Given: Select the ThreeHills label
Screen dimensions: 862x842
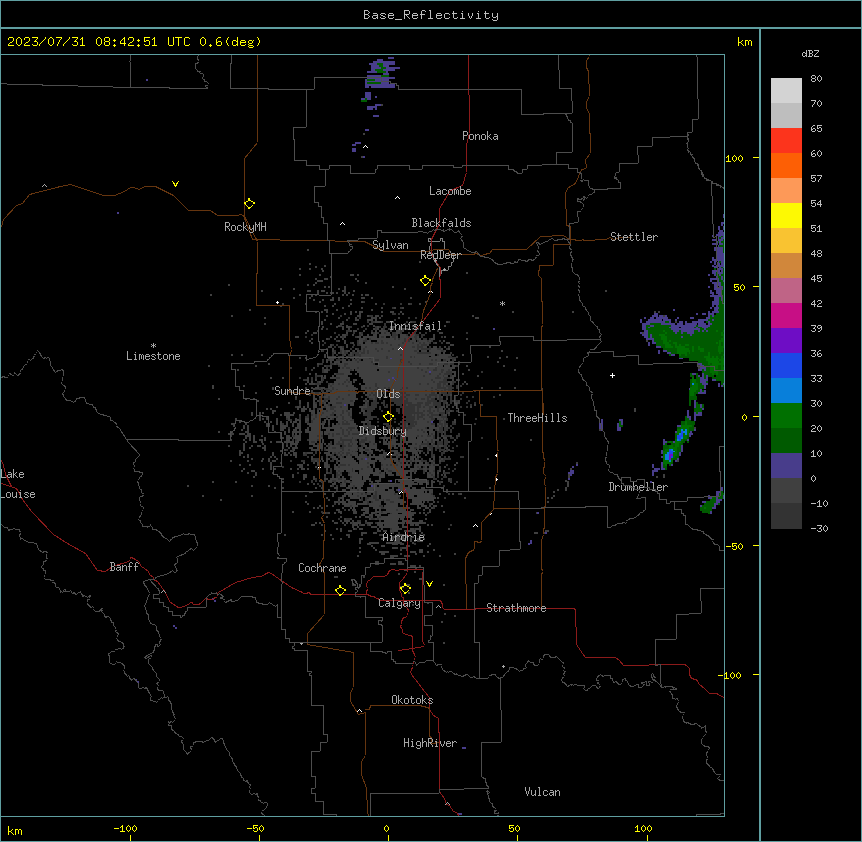Looking at the screenshot, I should (537, 418).
